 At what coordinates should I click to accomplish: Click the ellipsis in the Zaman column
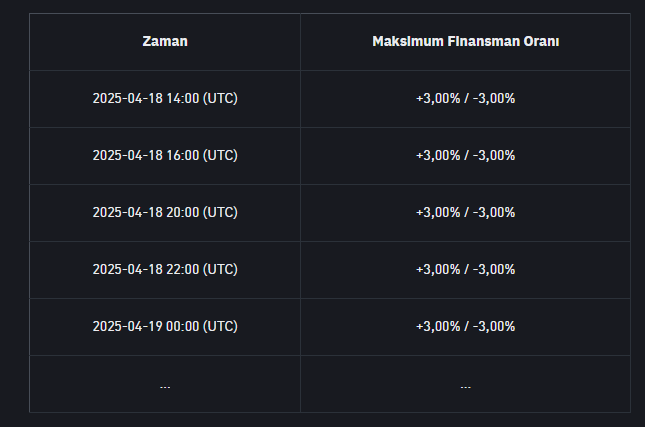click(x=165, y=384)
